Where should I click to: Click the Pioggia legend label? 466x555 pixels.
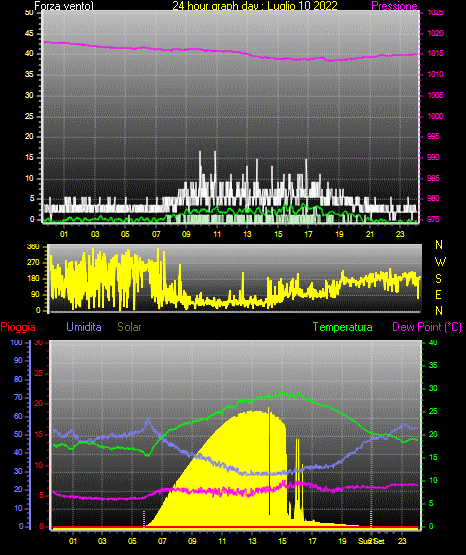[18, 327]
